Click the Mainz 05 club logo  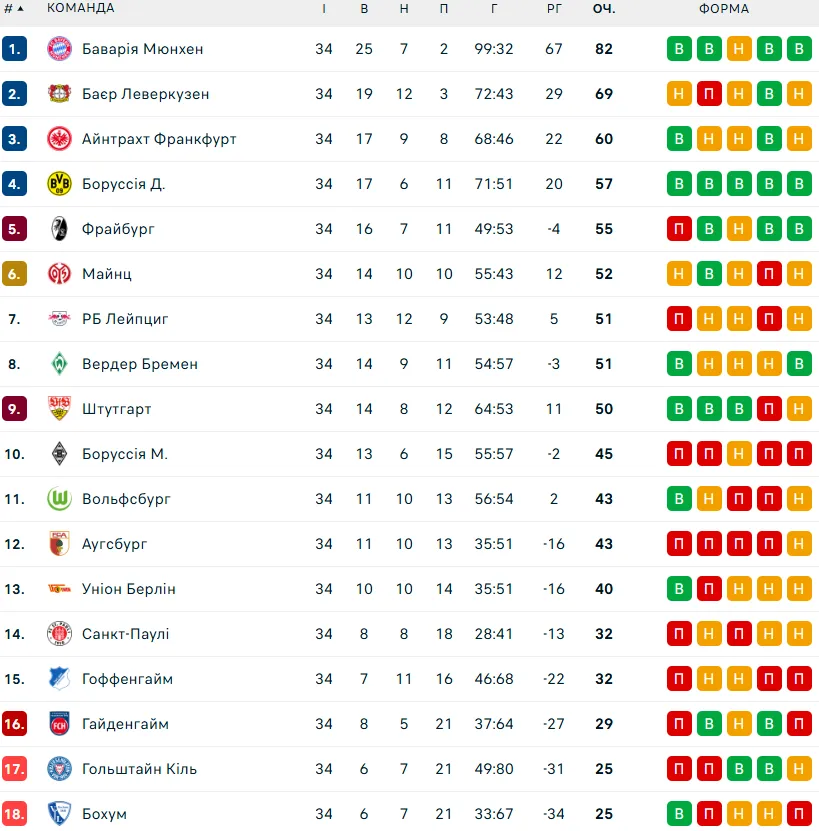(59, 274)
